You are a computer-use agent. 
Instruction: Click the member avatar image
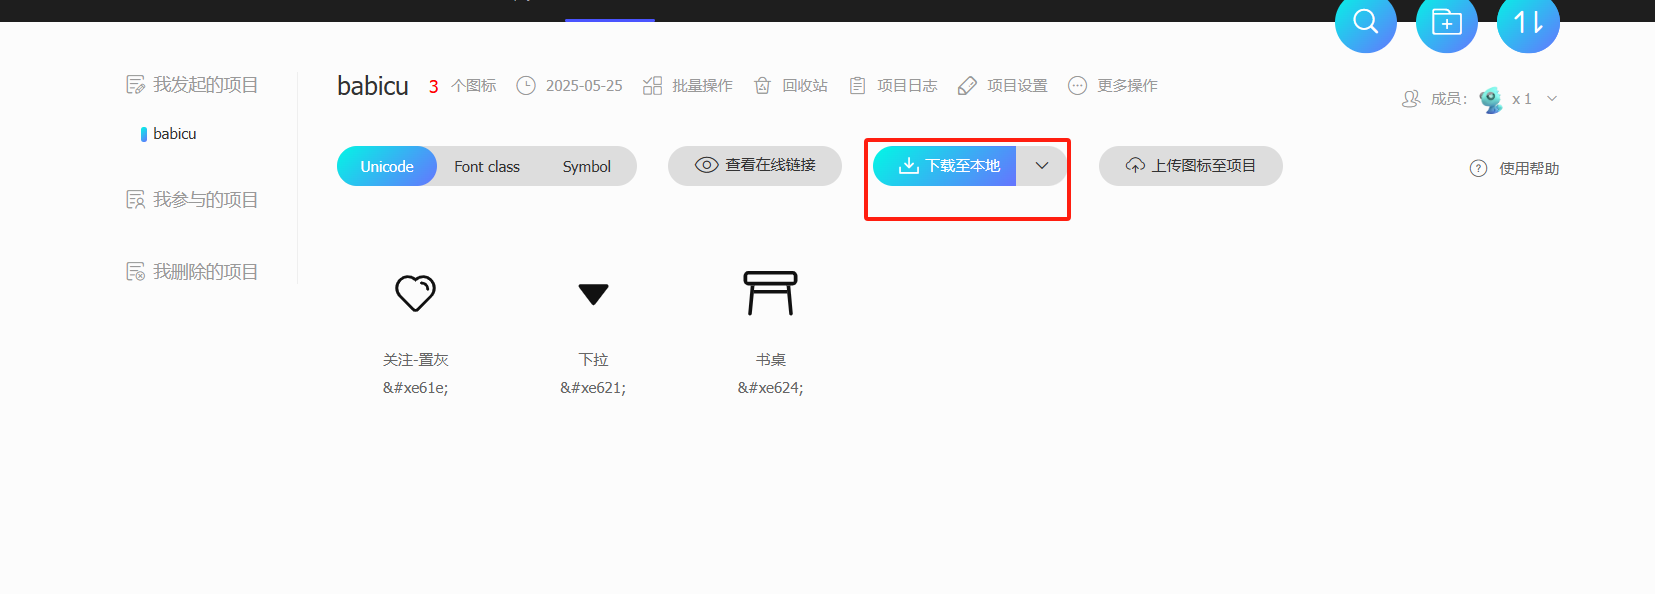coord(1491,99)
